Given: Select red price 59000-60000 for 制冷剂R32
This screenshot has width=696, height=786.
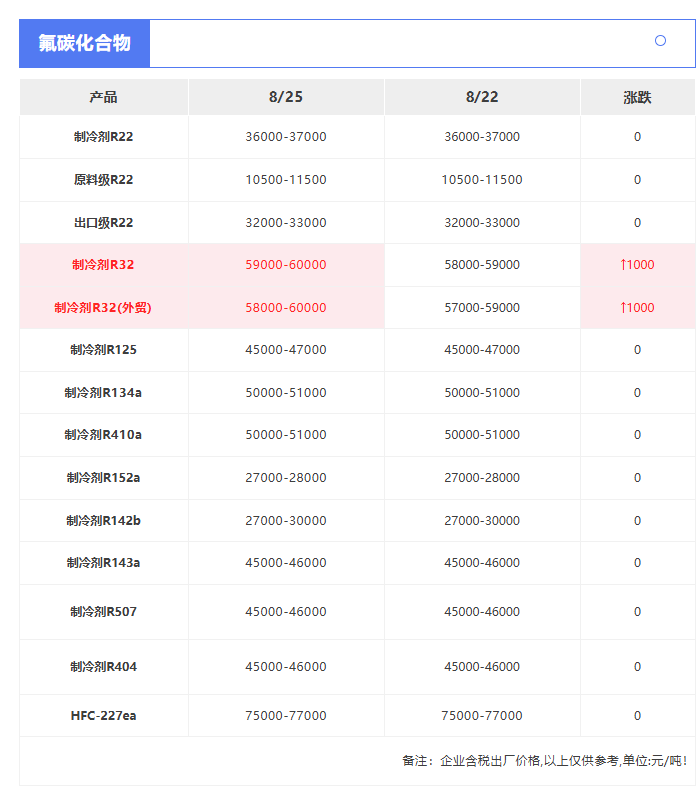Looking at the screenshot, I should (286, 265).
